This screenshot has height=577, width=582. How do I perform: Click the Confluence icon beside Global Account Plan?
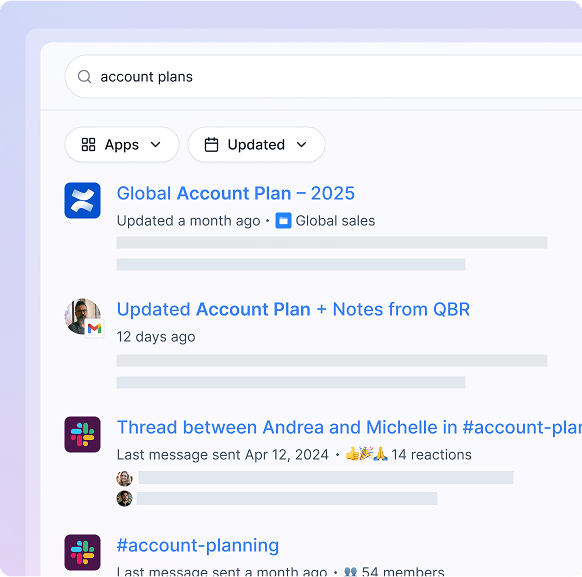click(82, 200)
